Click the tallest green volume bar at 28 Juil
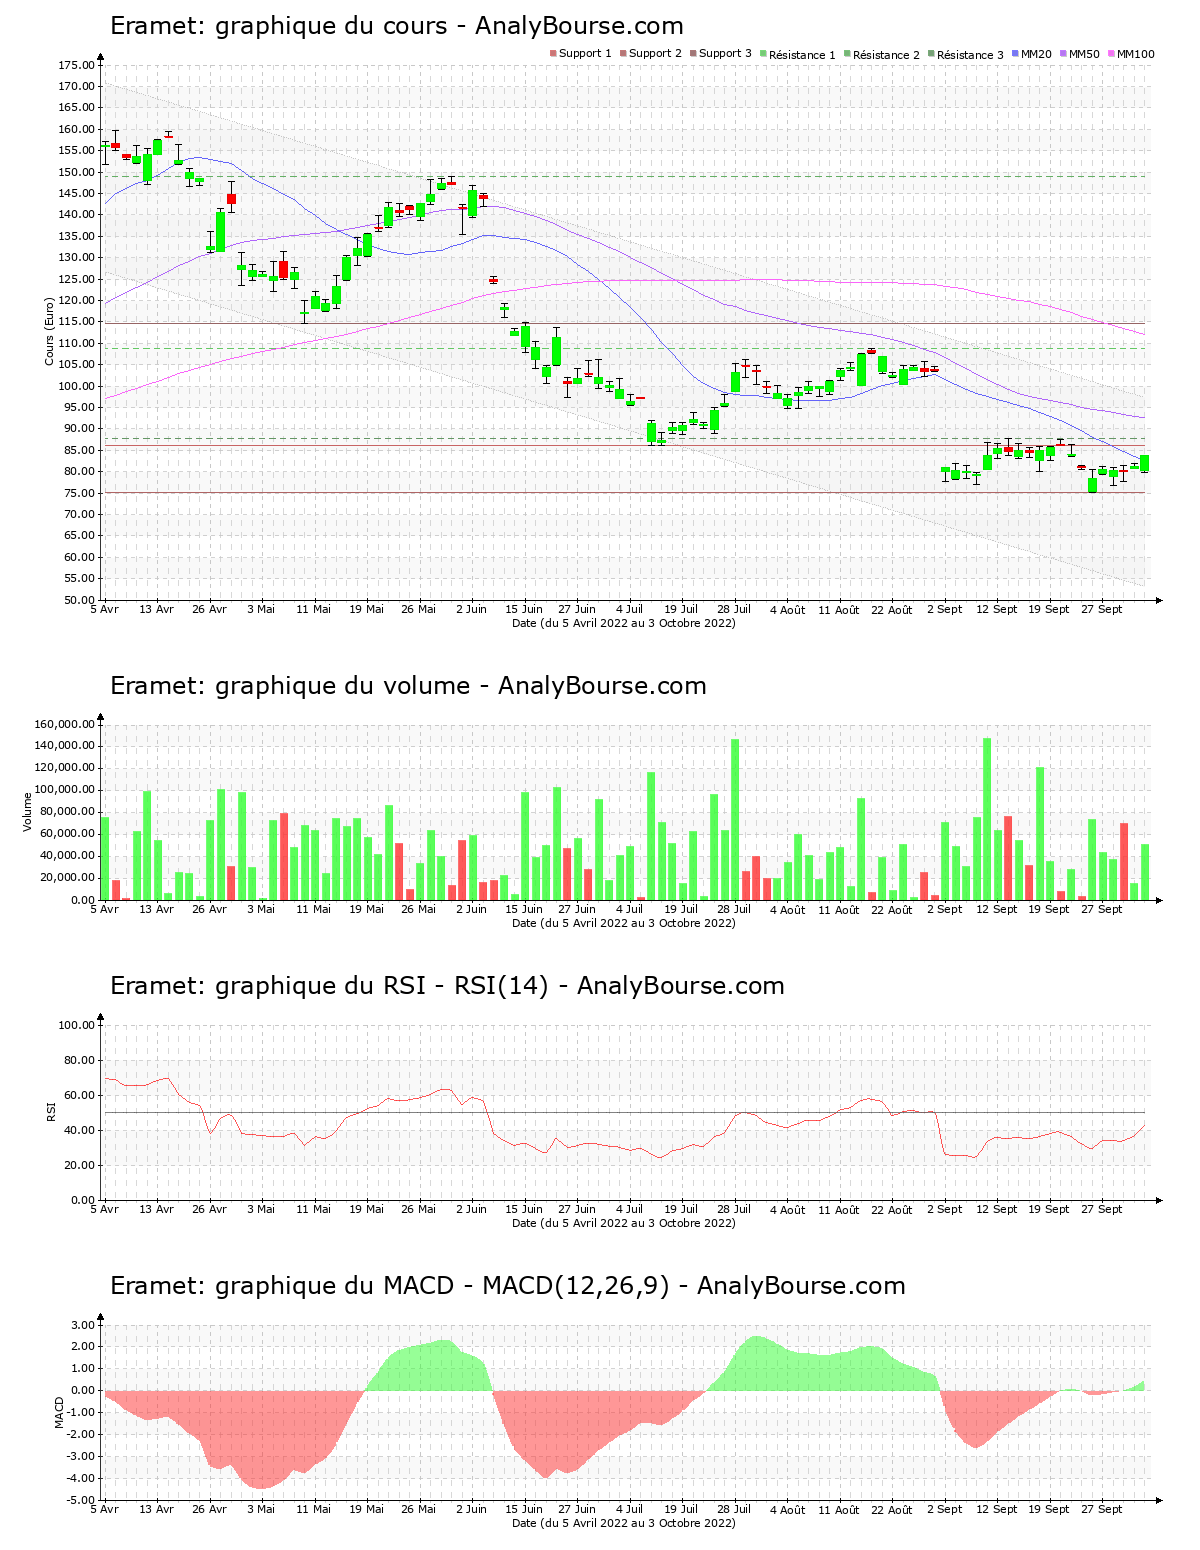This screenshot has width=1200, height=1550. coord(735,819)
